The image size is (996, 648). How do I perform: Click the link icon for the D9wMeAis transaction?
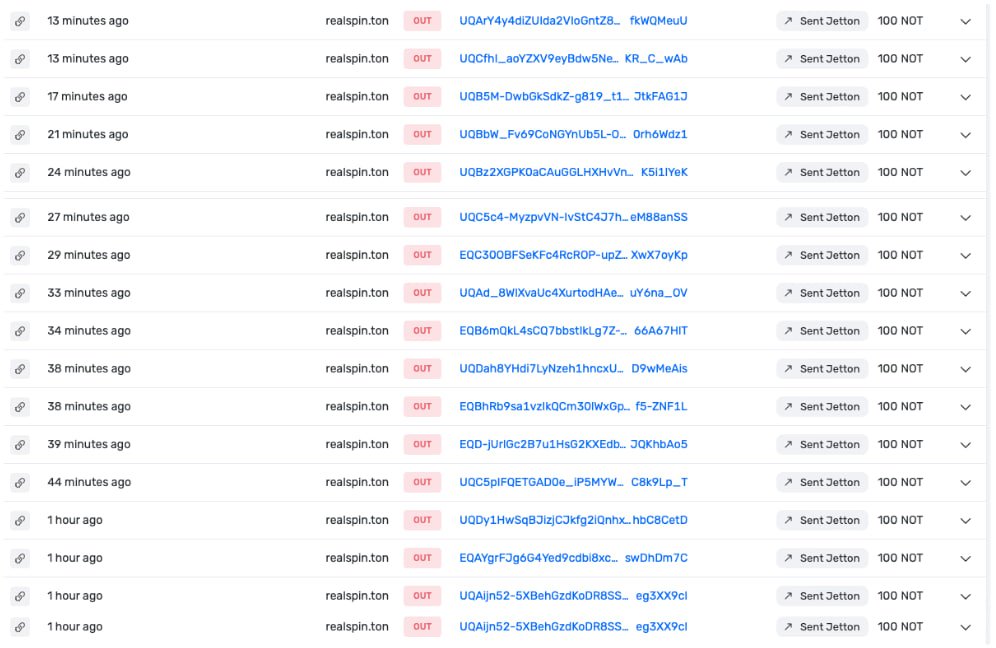click(x=20, y=368)
